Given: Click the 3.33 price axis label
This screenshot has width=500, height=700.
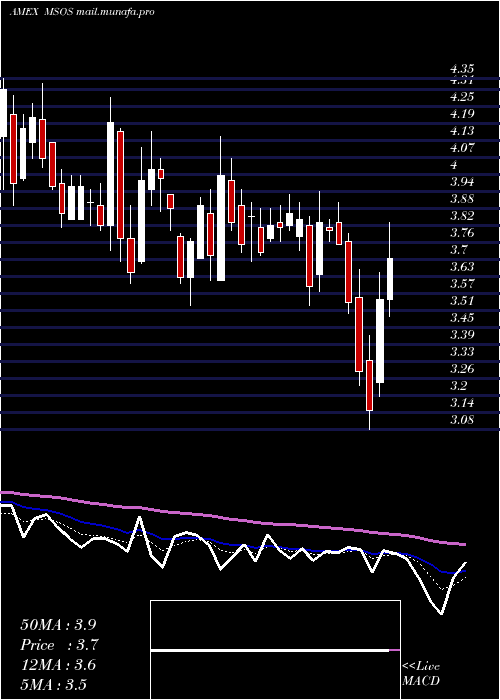Looking at the screenshot, I should coord(462,352).
